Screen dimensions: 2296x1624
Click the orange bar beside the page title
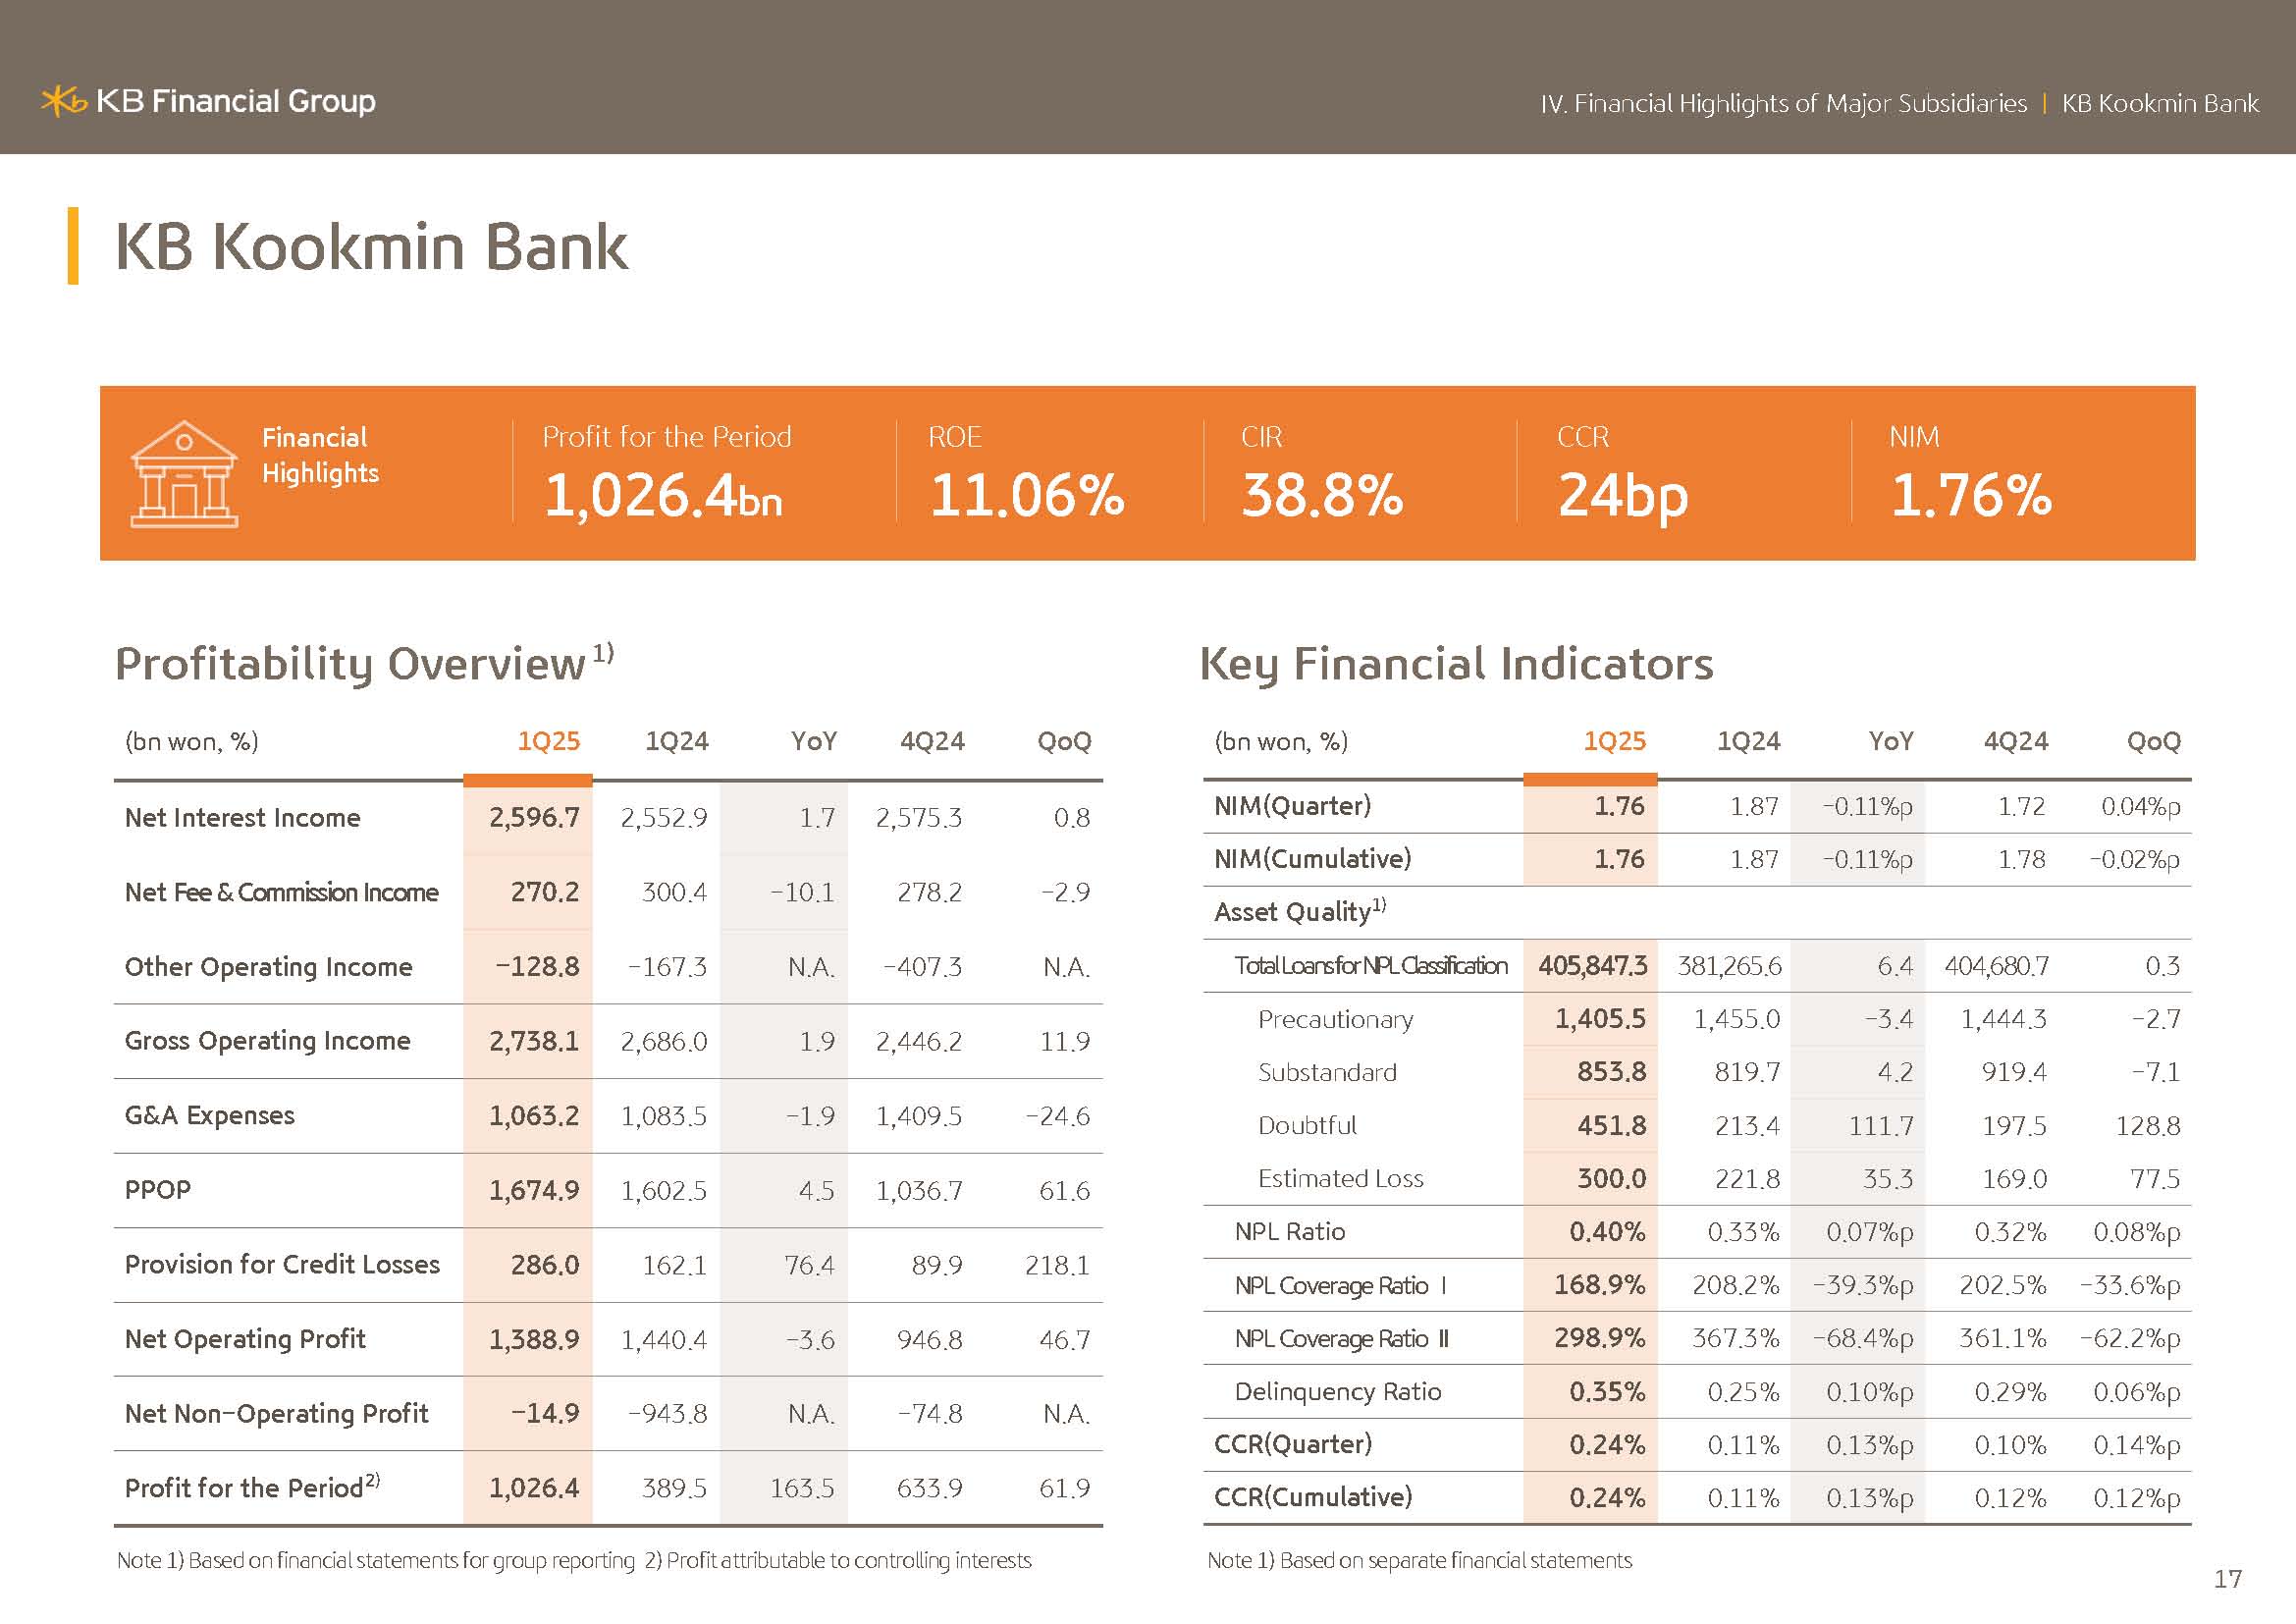pyautogui.click(x=73, y=246)
